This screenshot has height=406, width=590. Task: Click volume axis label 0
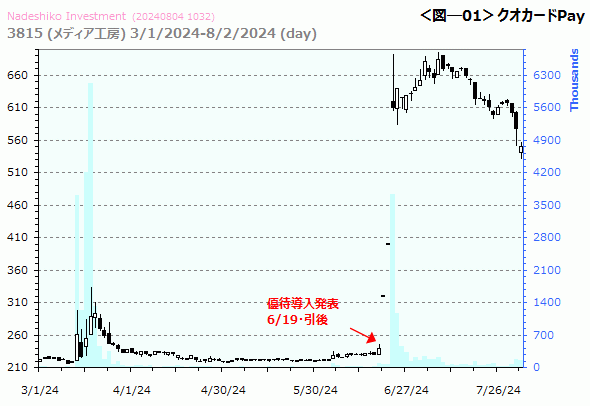(x=537, y=367)
